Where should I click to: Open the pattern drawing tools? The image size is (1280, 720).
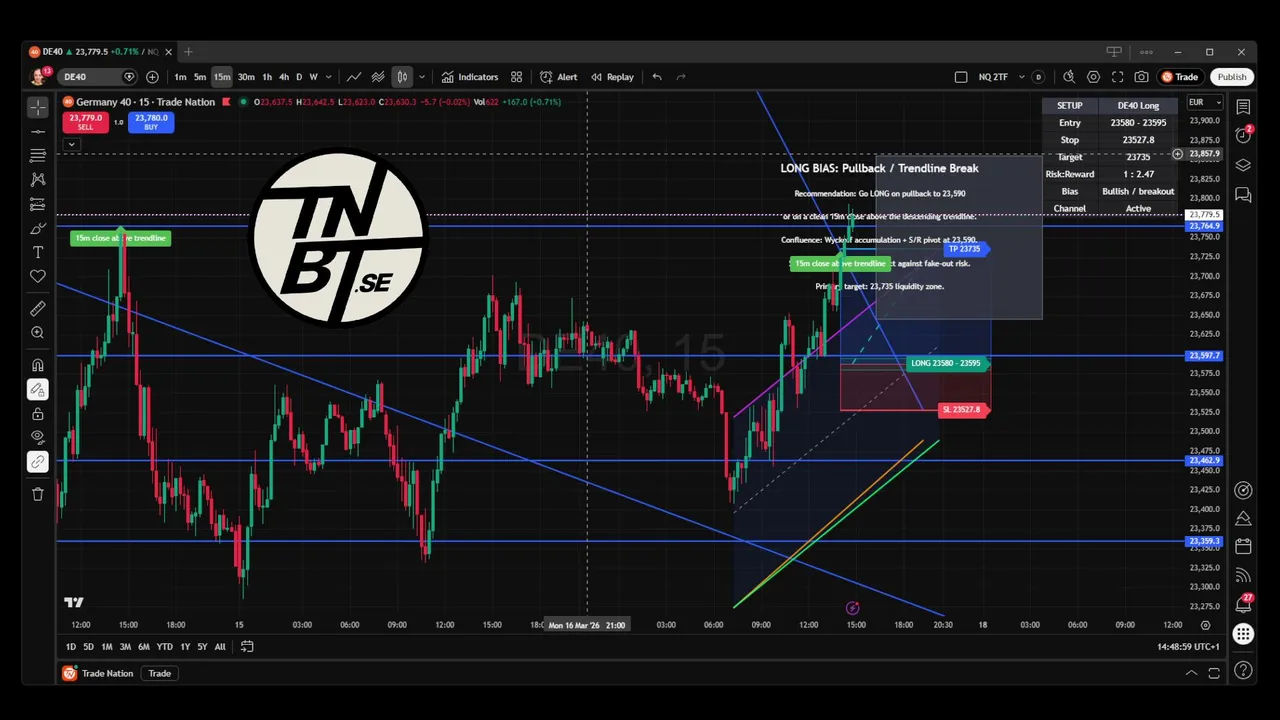point(38,179)
